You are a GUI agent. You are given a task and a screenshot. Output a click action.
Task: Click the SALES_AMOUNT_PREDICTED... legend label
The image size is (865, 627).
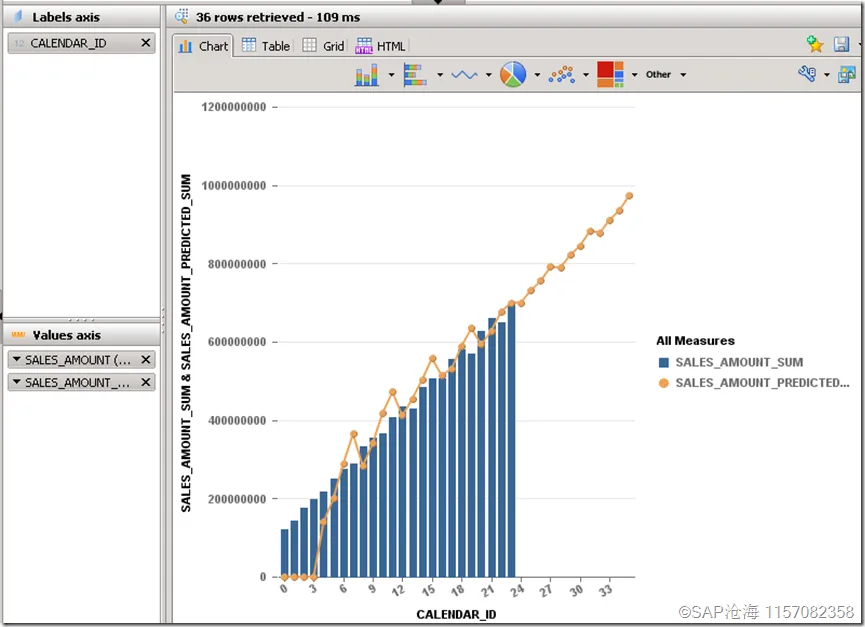click(762, 383)
